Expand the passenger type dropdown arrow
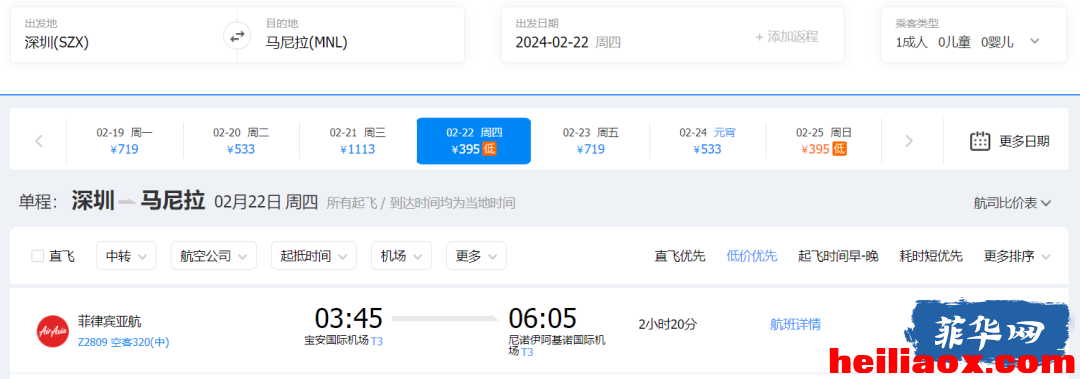 (x=1034, y=41)
